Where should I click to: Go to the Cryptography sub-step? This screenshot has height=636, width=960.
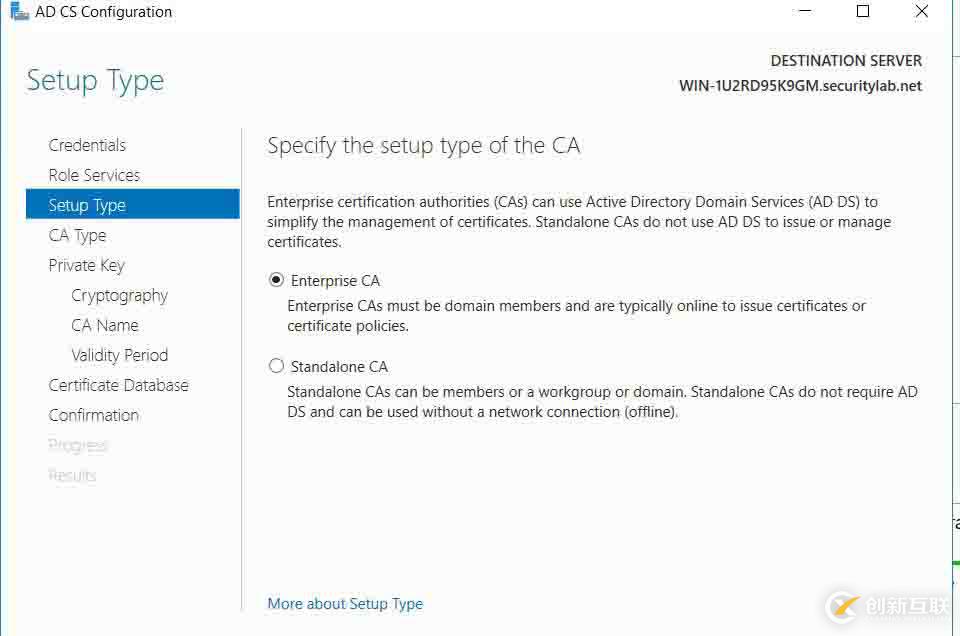[x=119, y=295]
